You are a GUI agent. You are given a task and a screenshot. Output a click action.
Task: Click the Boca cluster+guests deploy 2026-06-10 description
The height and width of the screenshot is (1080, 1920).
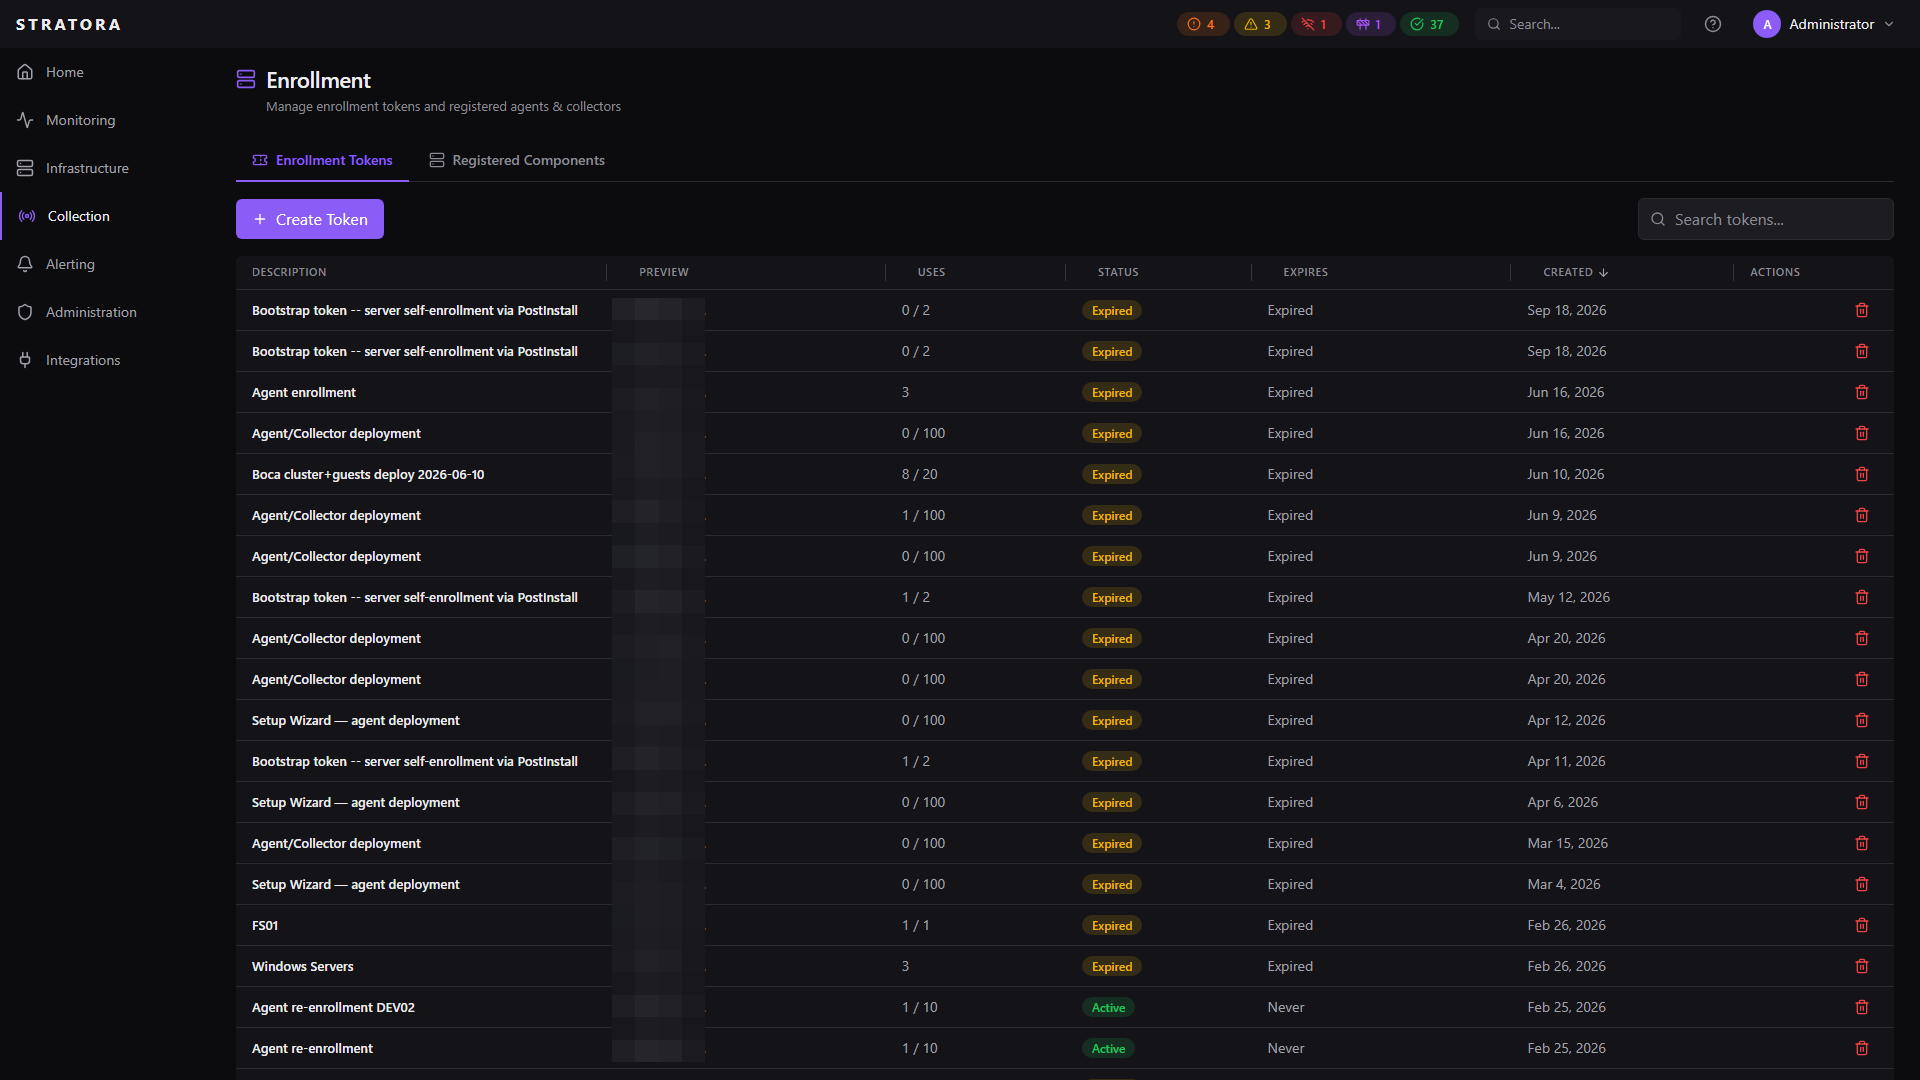click(x=368, y=474)
